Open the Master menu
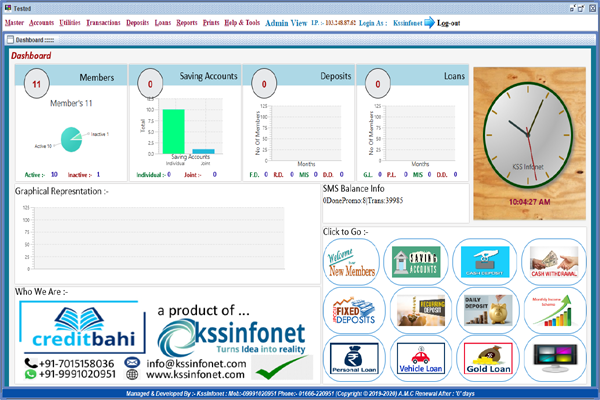 [x=14, y=23]
